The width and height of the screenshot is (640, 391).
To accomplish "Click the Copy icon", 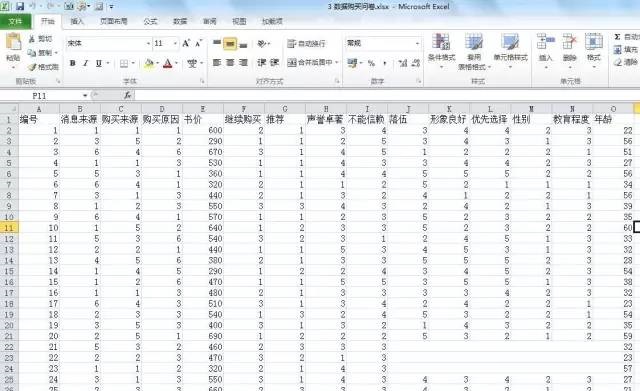I will point(33,53).
